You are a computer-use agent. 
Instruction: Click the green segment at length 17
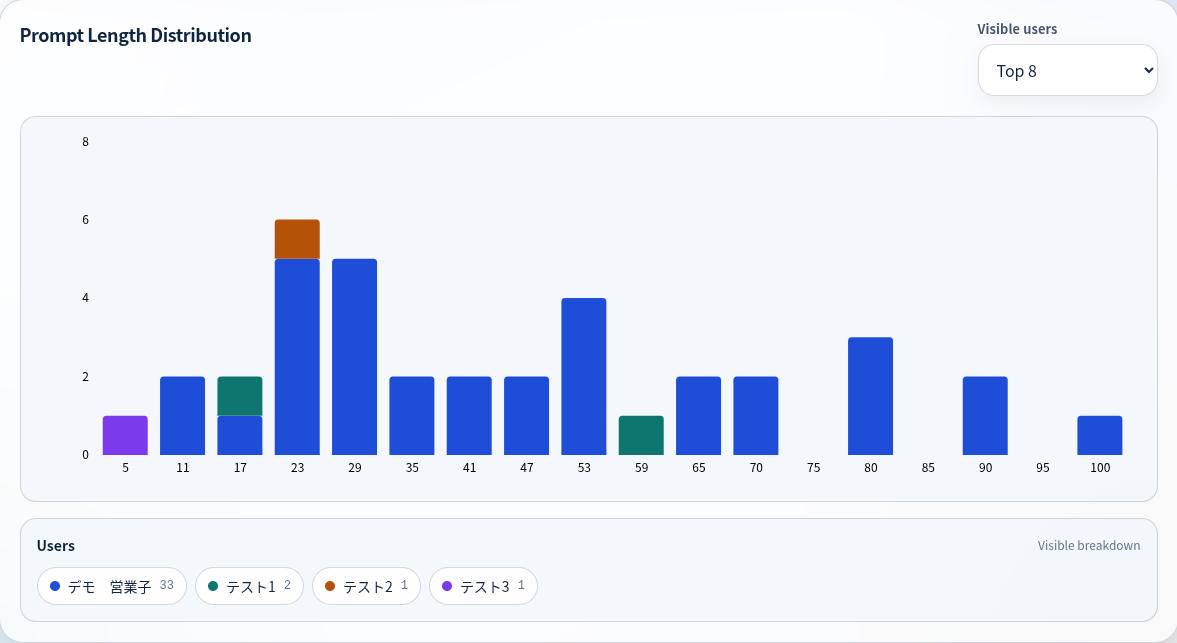(240, 396)
